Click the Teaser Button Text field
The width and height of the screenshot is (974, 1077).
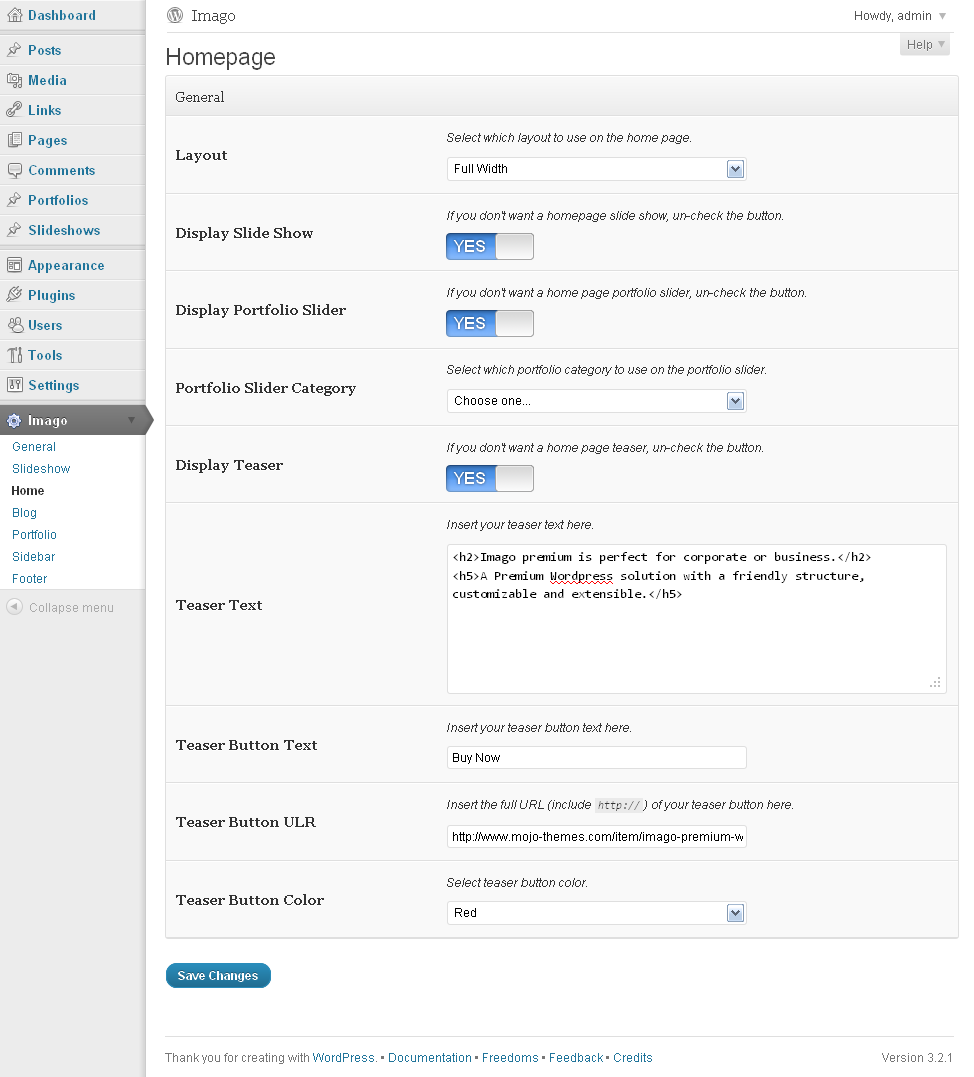click(596, 758)
